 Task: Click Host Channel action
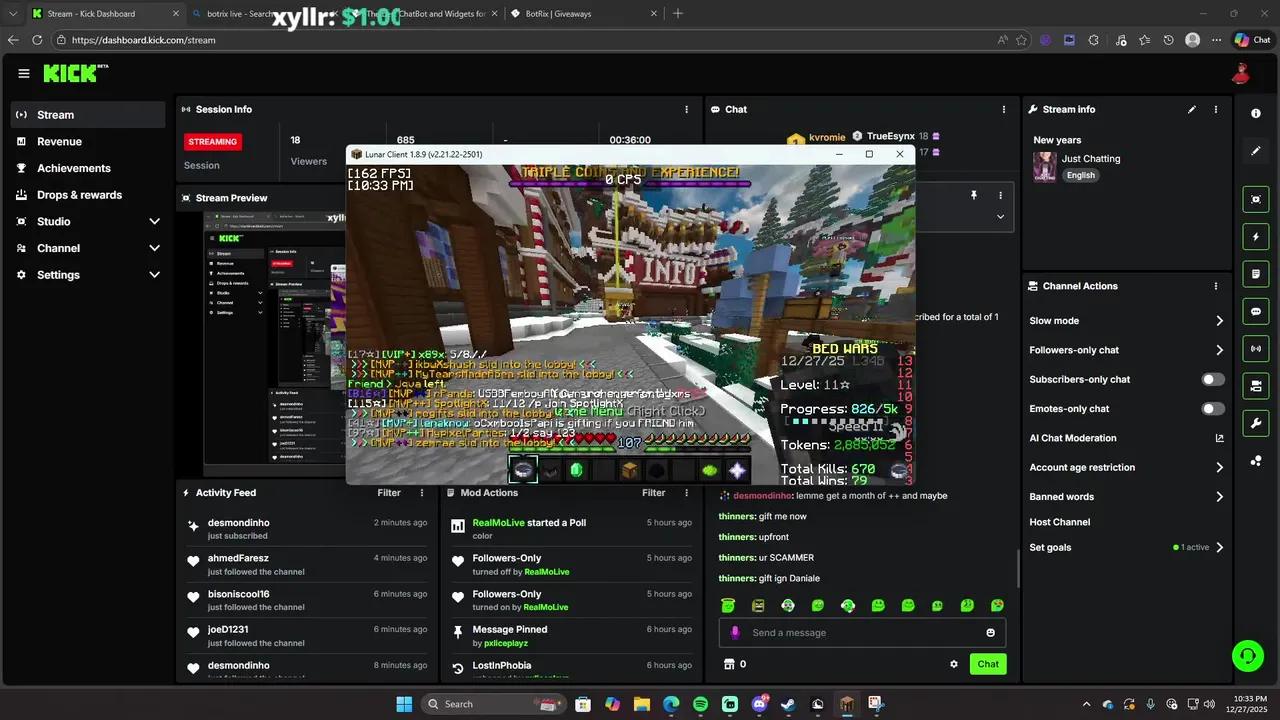pos(1060,522)
